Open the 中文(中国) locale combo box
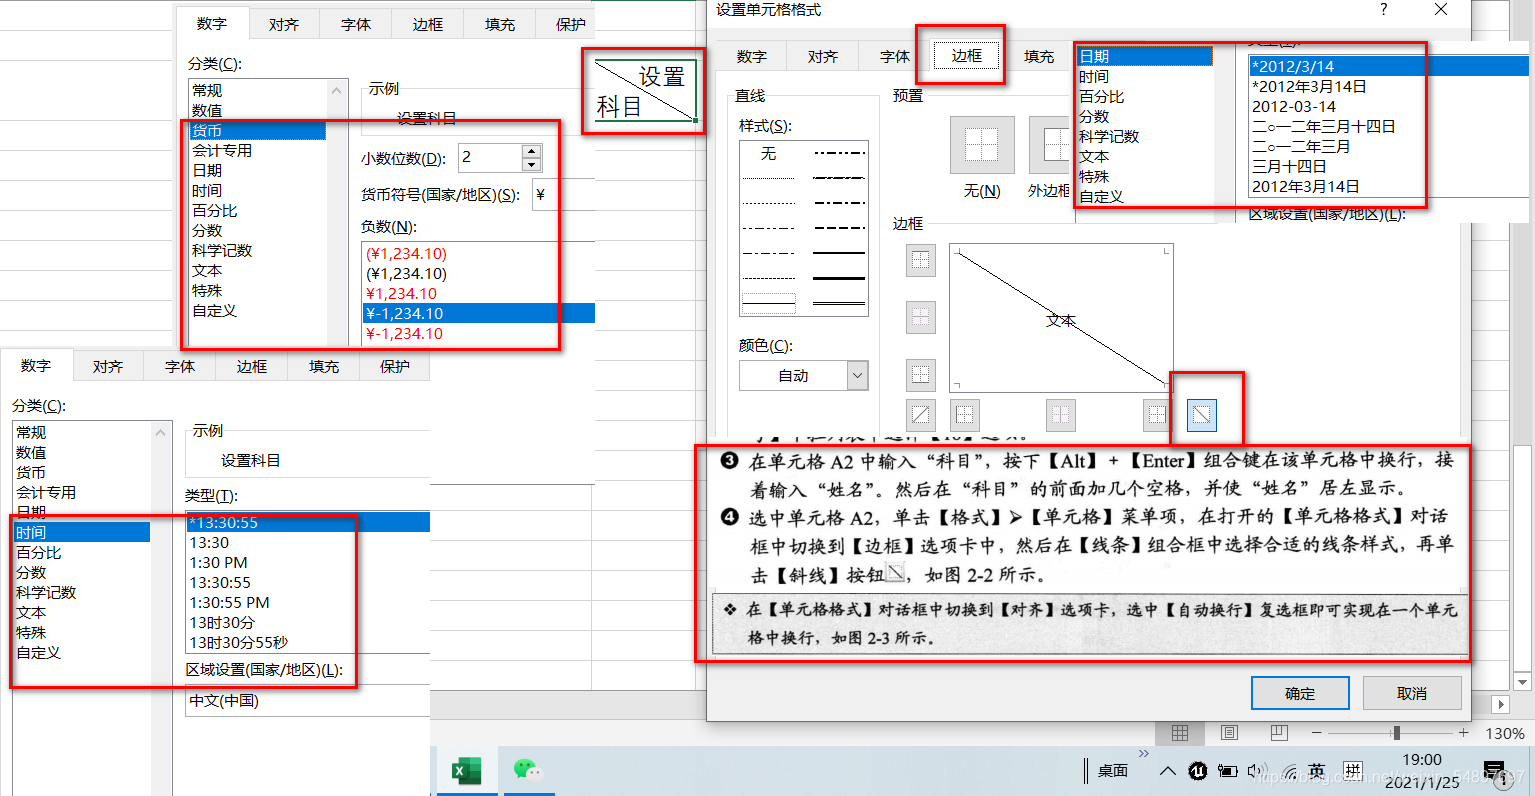1535x796 pixels. click(309, 701)
